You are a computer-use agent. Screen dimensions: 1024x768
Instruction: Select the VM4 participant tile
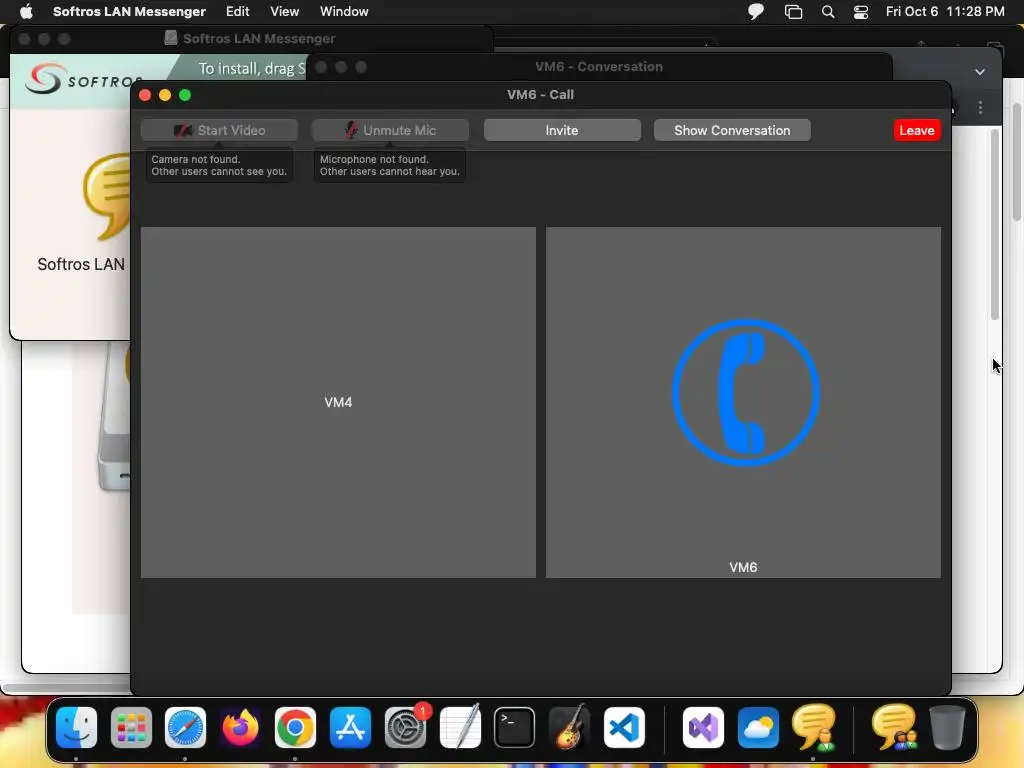338,402
